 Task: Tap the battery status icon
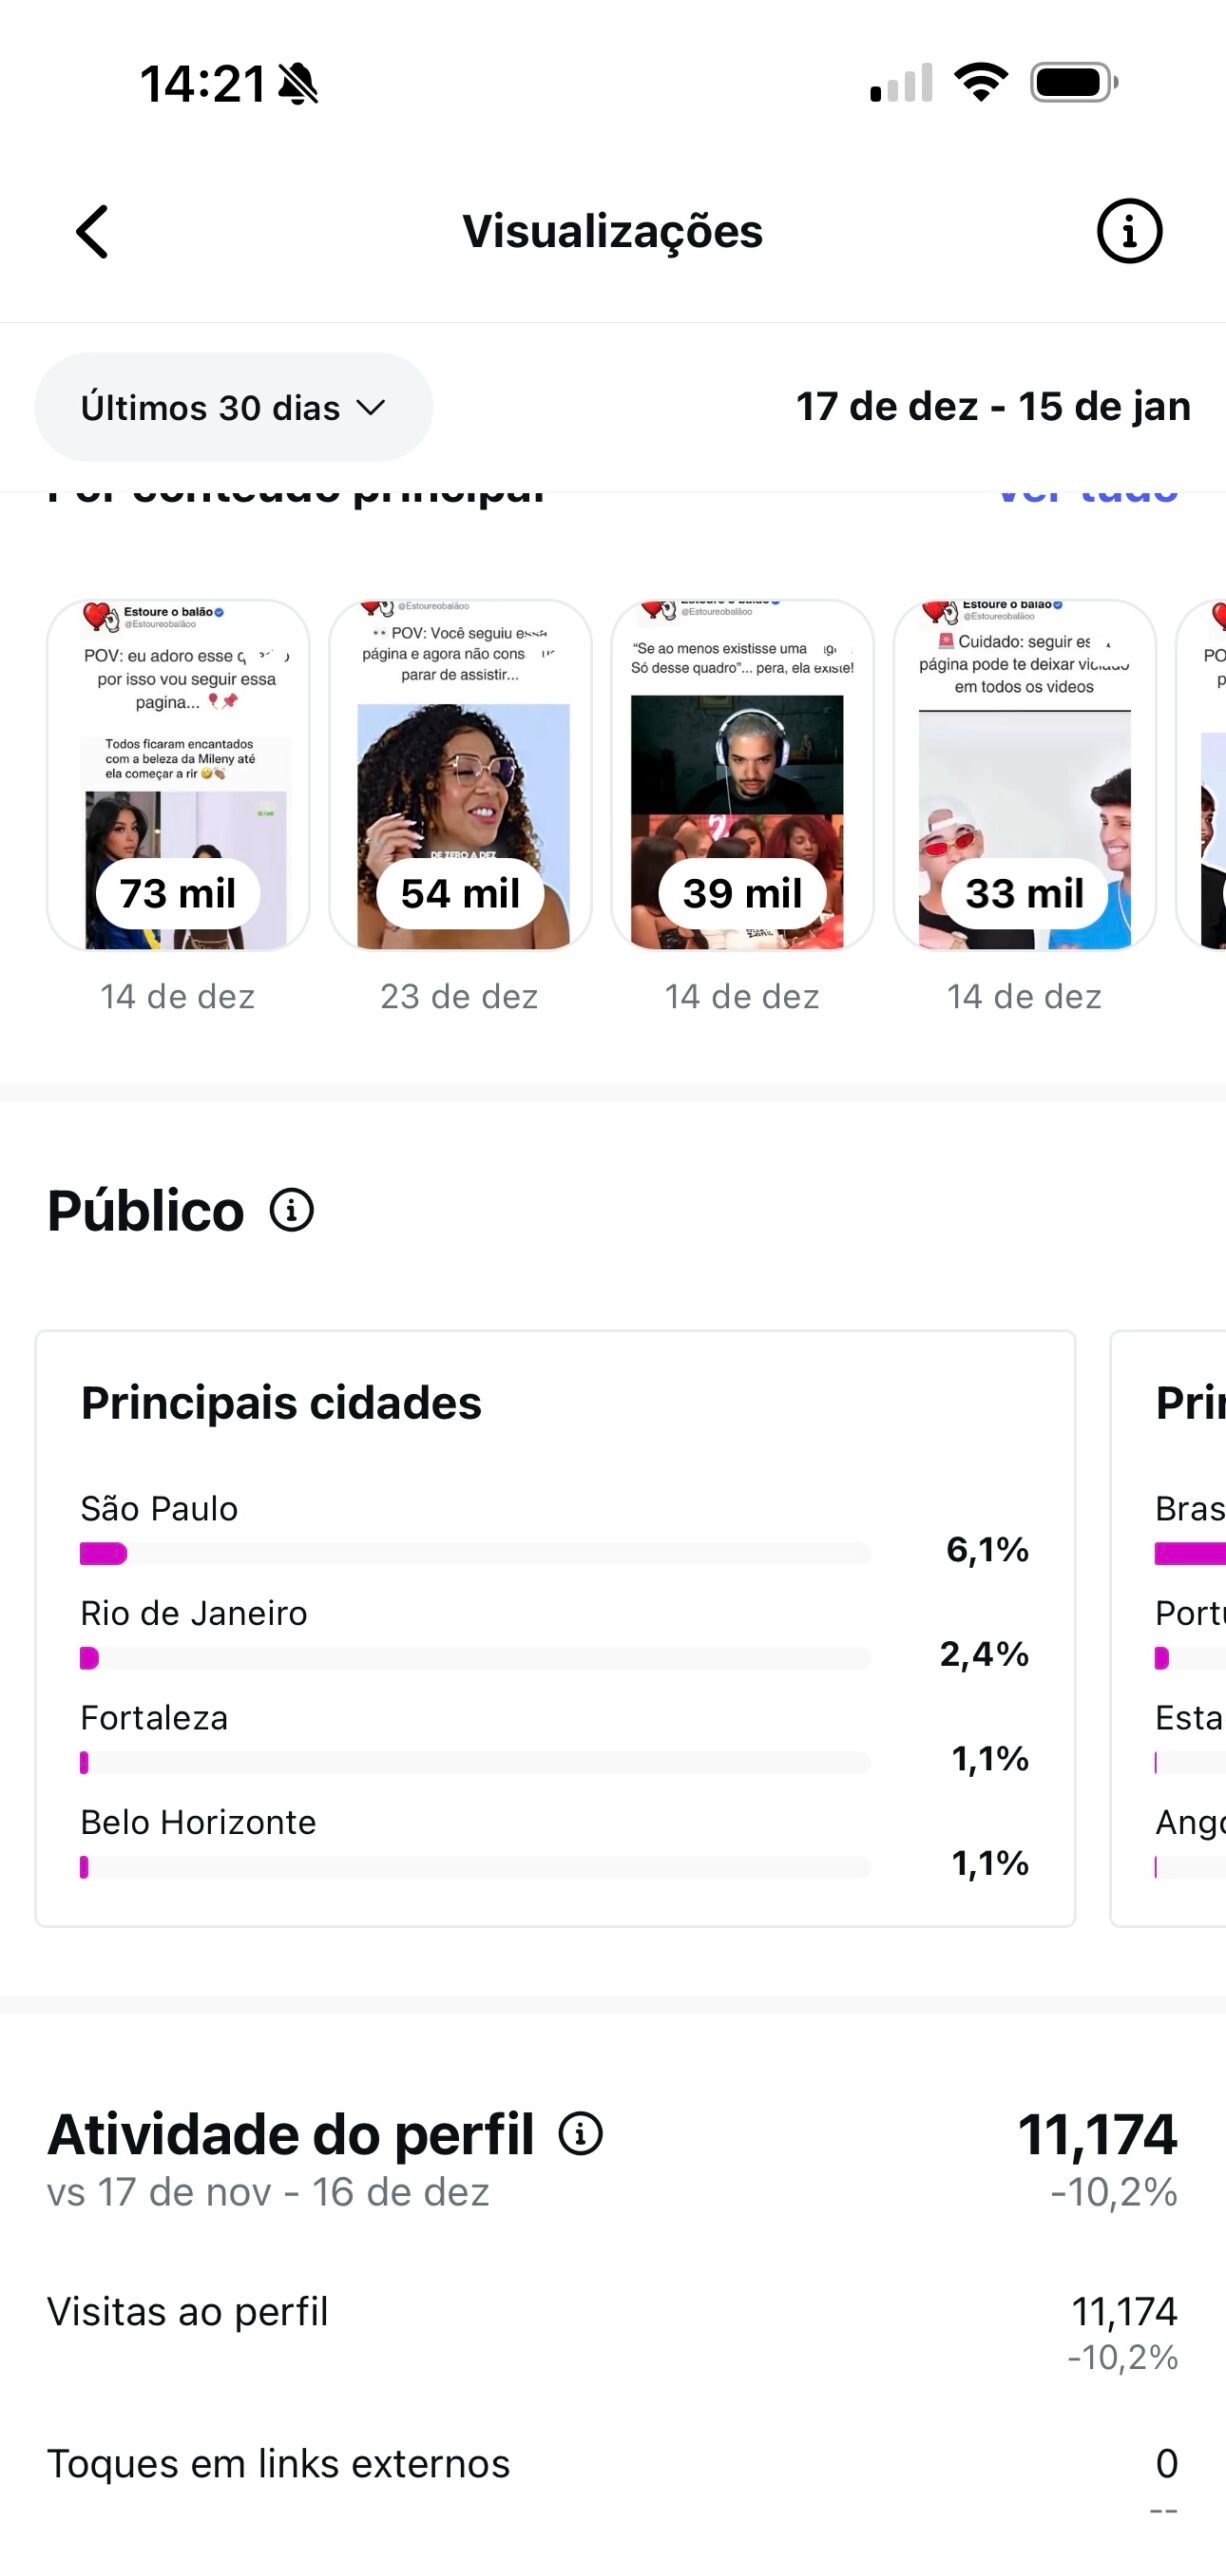(1073, 82)
